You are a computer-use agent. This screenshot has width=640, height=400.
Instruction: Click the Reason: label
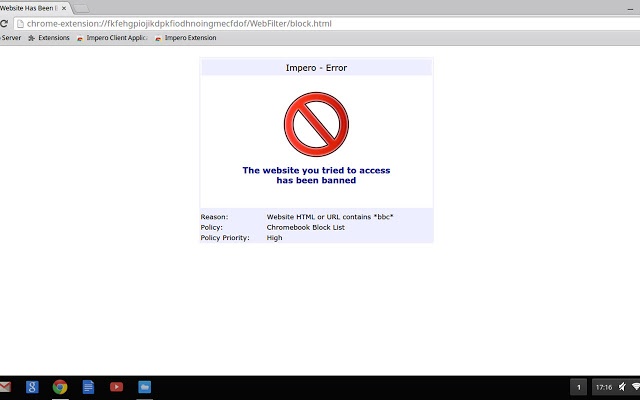coord(214,217)
